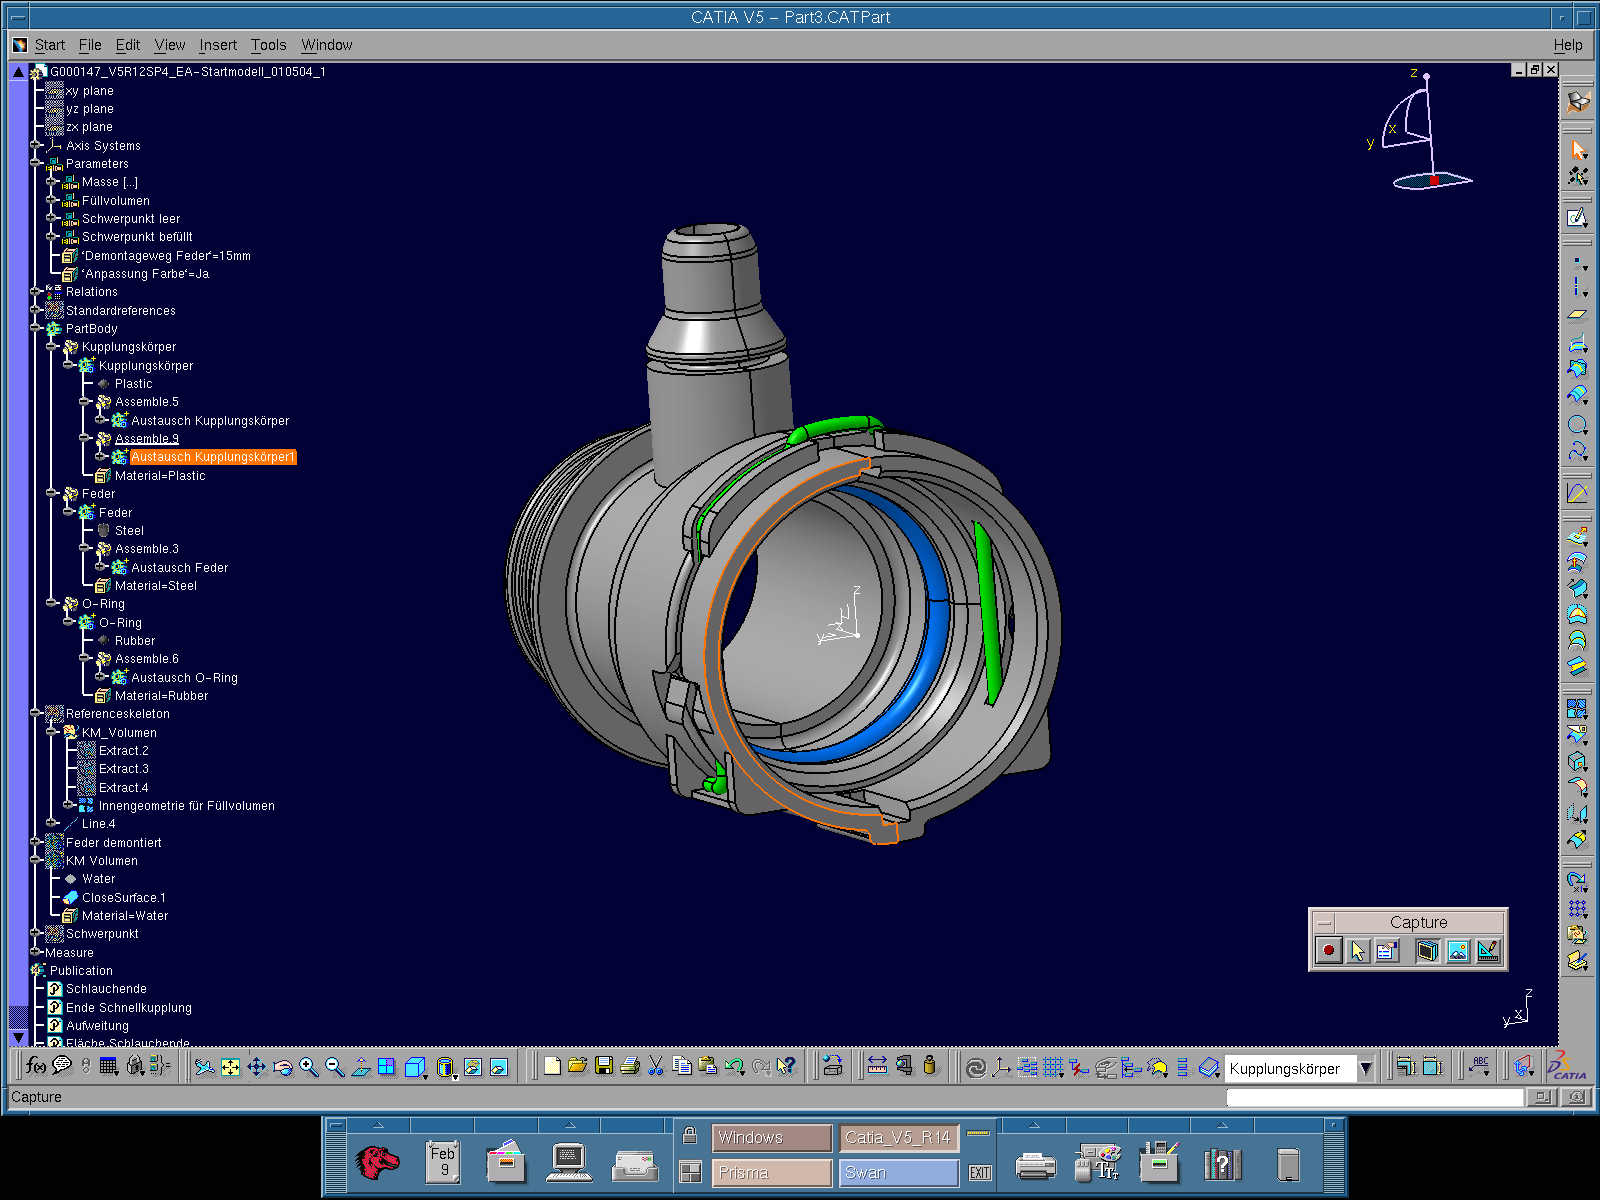Start recording in Capture toolbar
The height and width of the screenshot is (1200, 1600).
coord(1328,951)
